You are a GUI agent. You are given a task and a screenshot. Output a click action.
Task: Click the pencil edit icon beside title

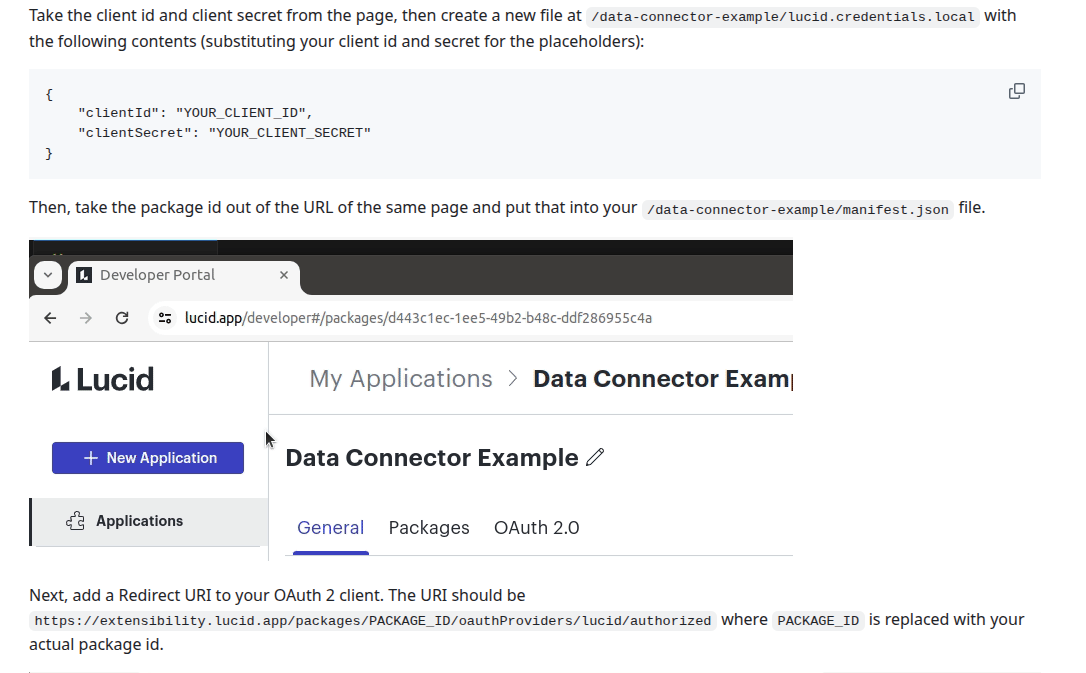click(595, 457)
